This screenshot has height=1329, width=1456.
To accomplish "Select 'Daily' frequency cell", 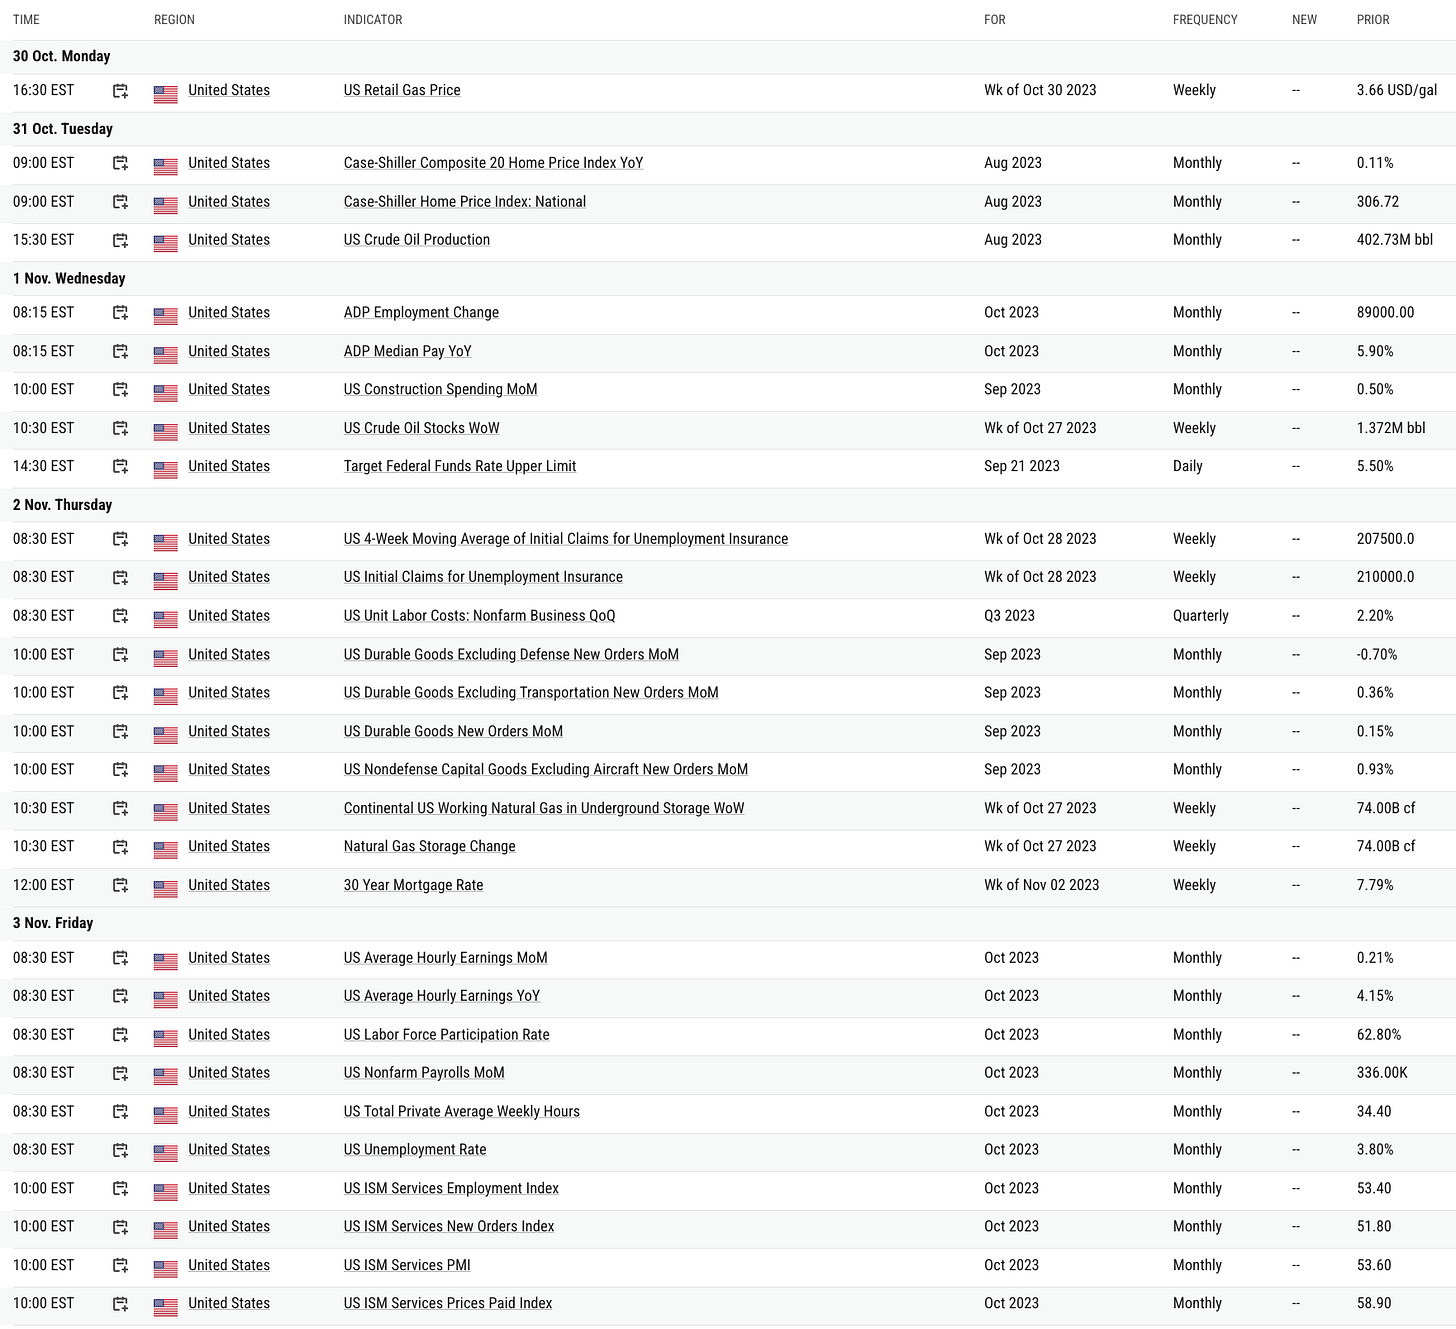I will pos(1188,466).
